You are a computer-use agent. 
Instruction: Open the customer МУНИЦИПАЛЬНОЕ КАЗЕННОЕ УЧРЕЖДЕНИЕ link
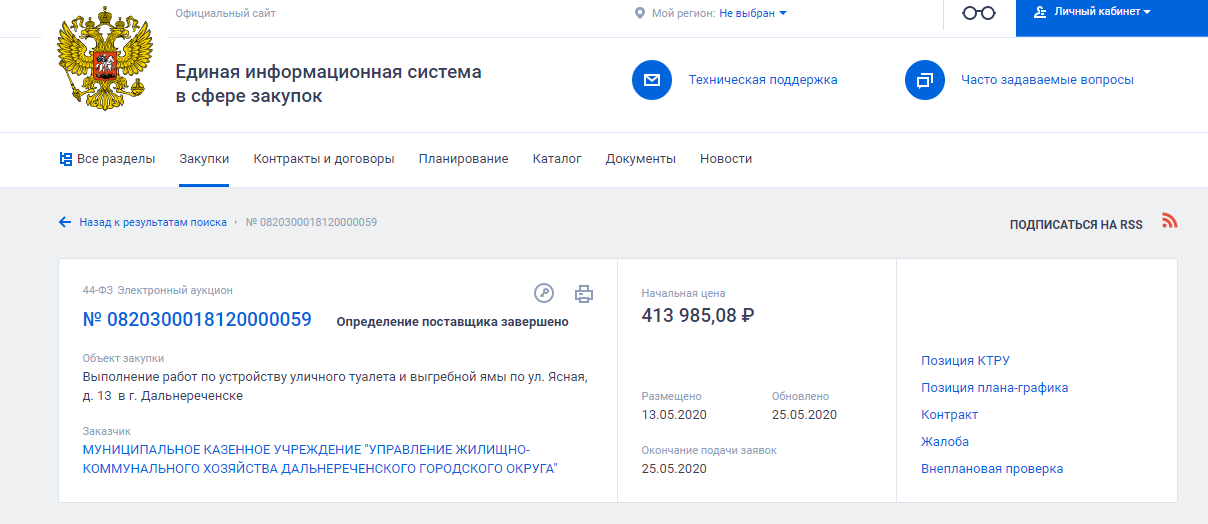(x=320, y=459)
